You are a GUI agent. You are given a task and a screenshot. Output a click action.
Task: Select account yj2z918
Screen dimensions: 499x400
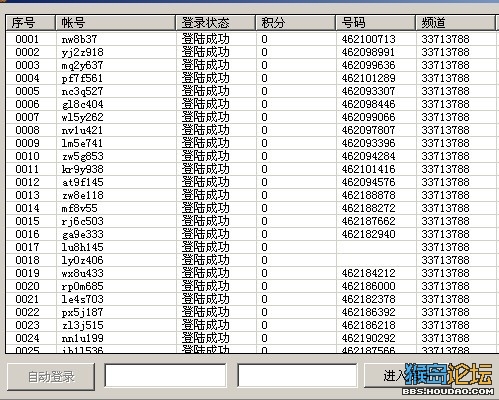pos(82,52)
